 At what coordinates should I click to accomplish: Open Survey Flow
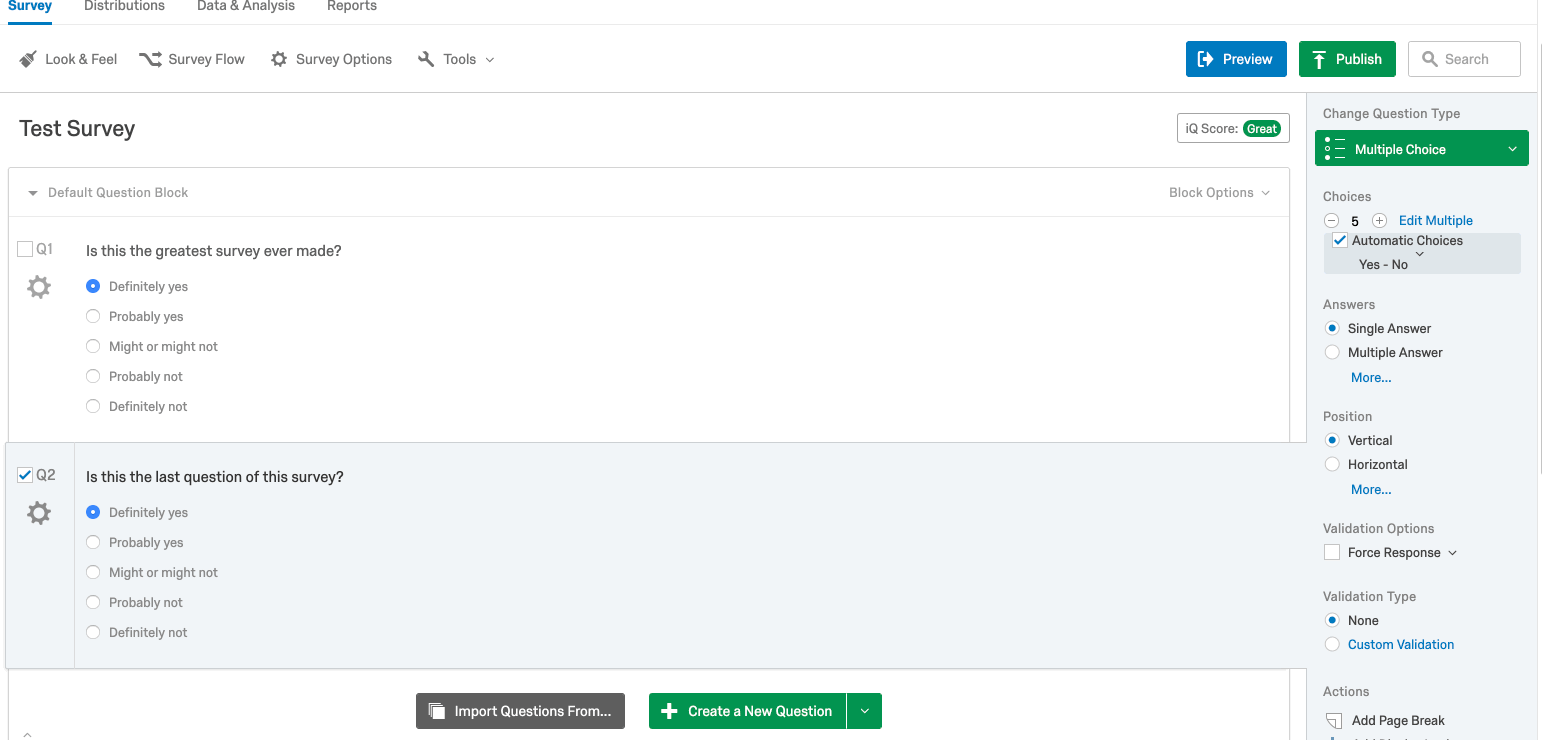click(x=192, y=59)
